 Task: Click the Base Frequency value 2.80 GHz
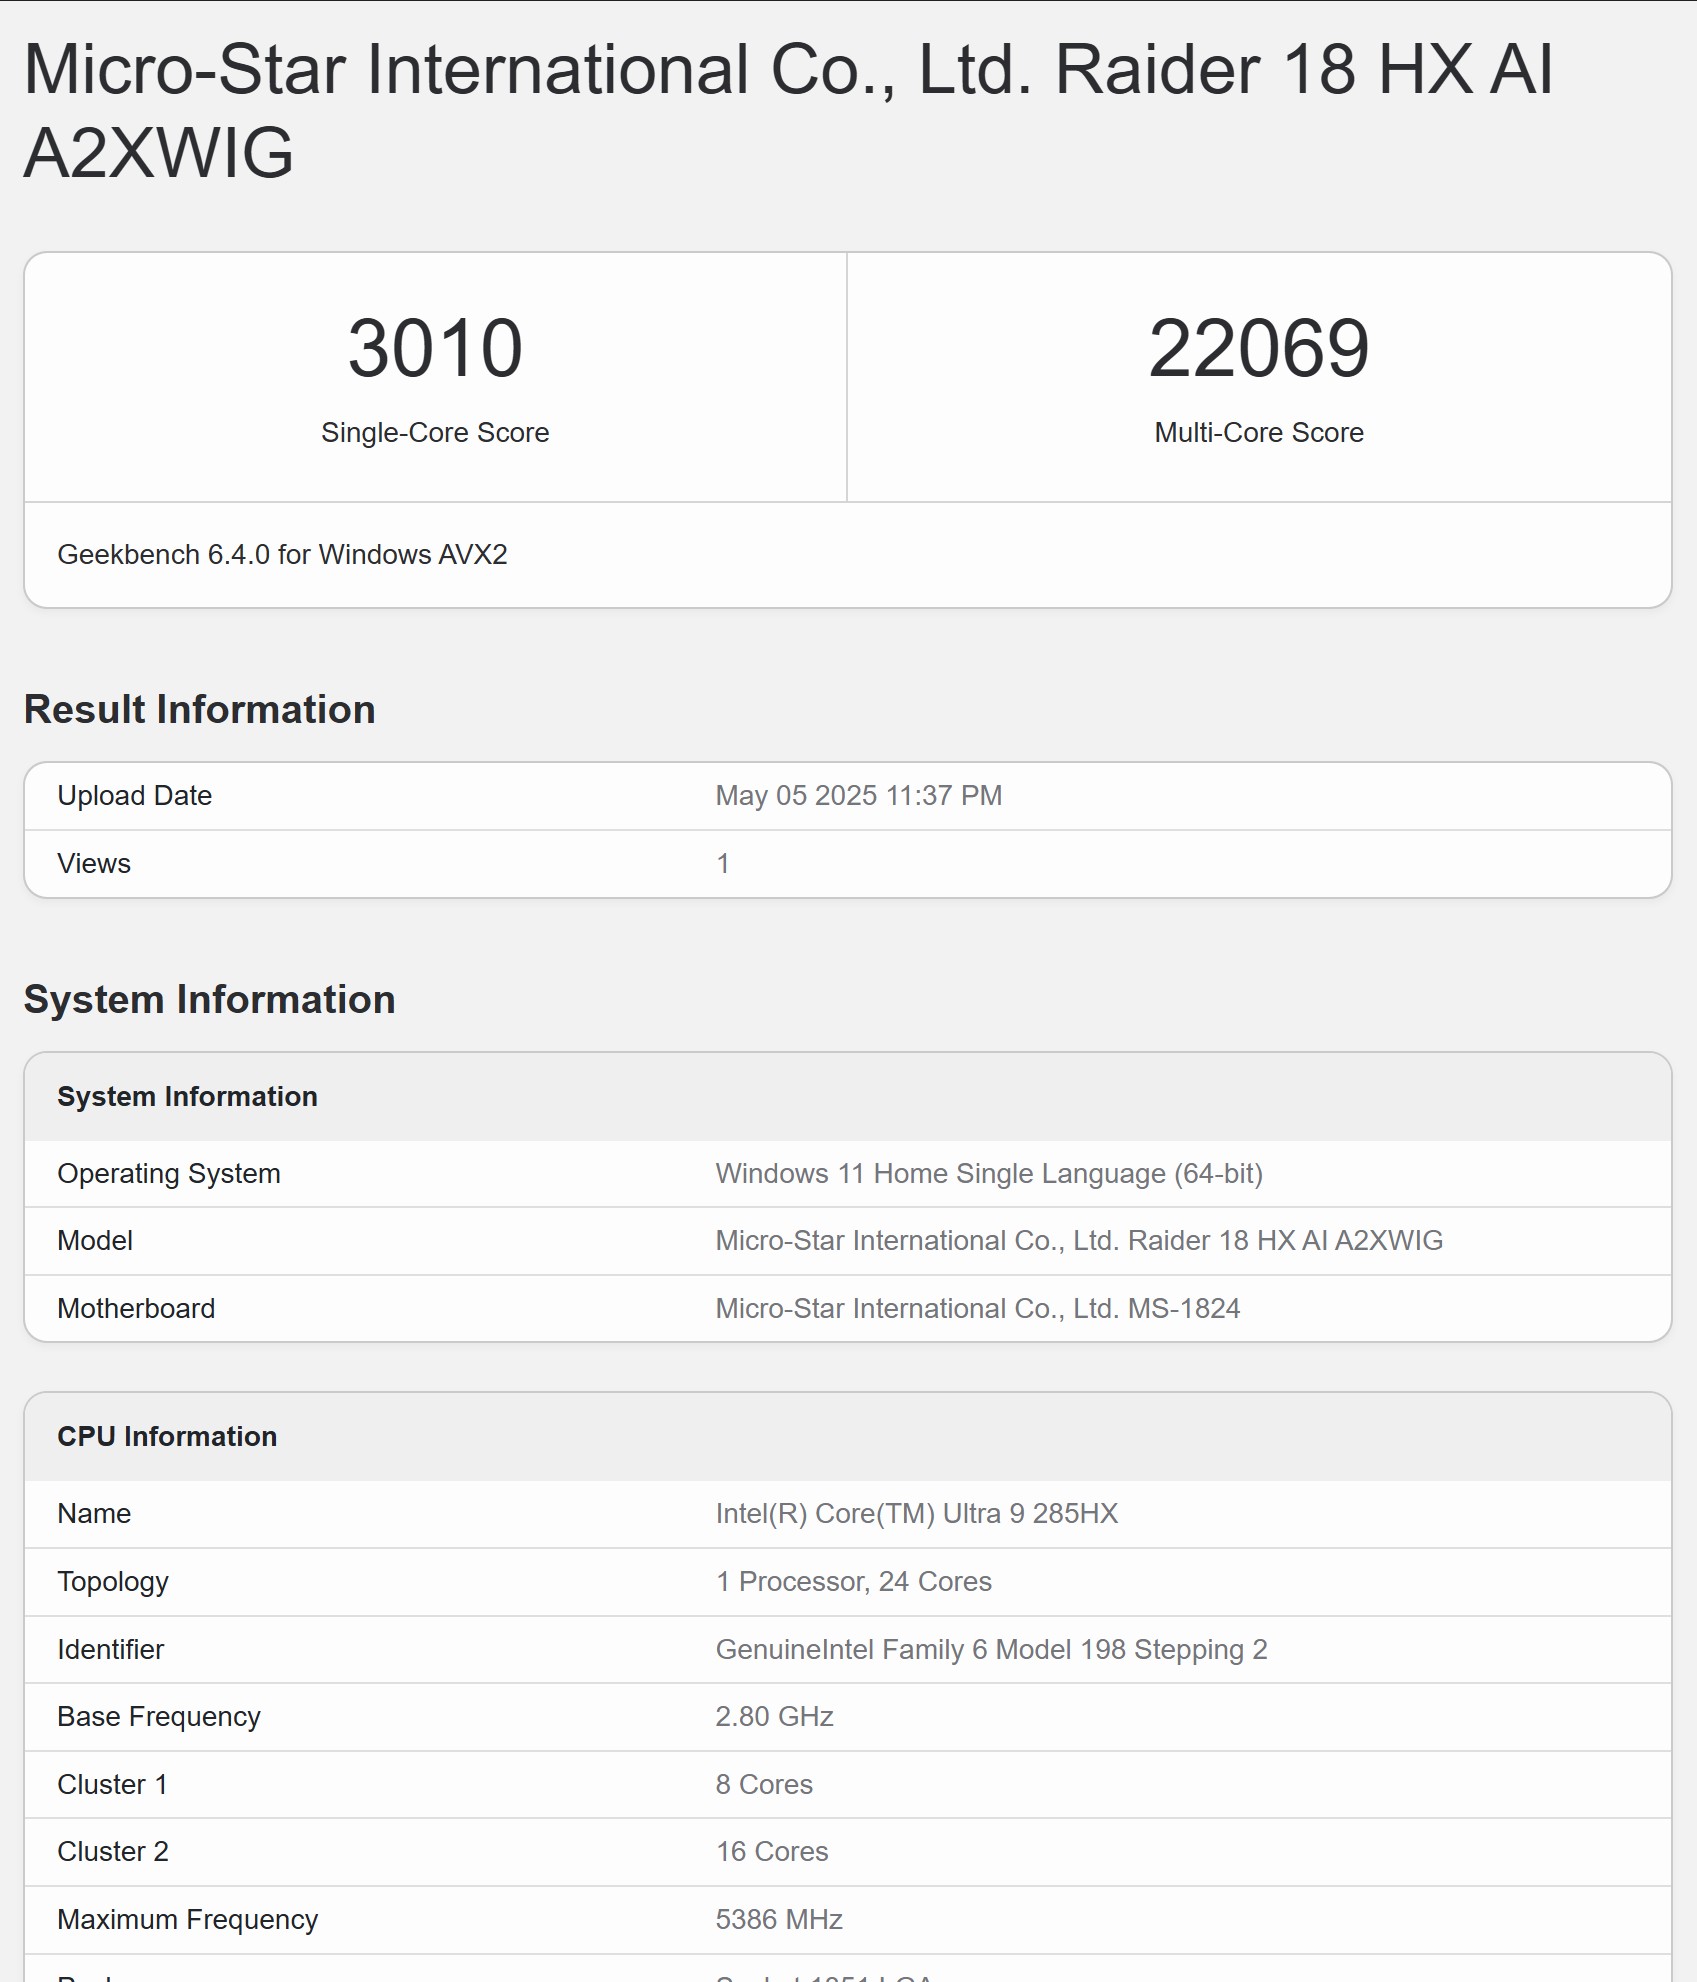tap(774, 1716)
